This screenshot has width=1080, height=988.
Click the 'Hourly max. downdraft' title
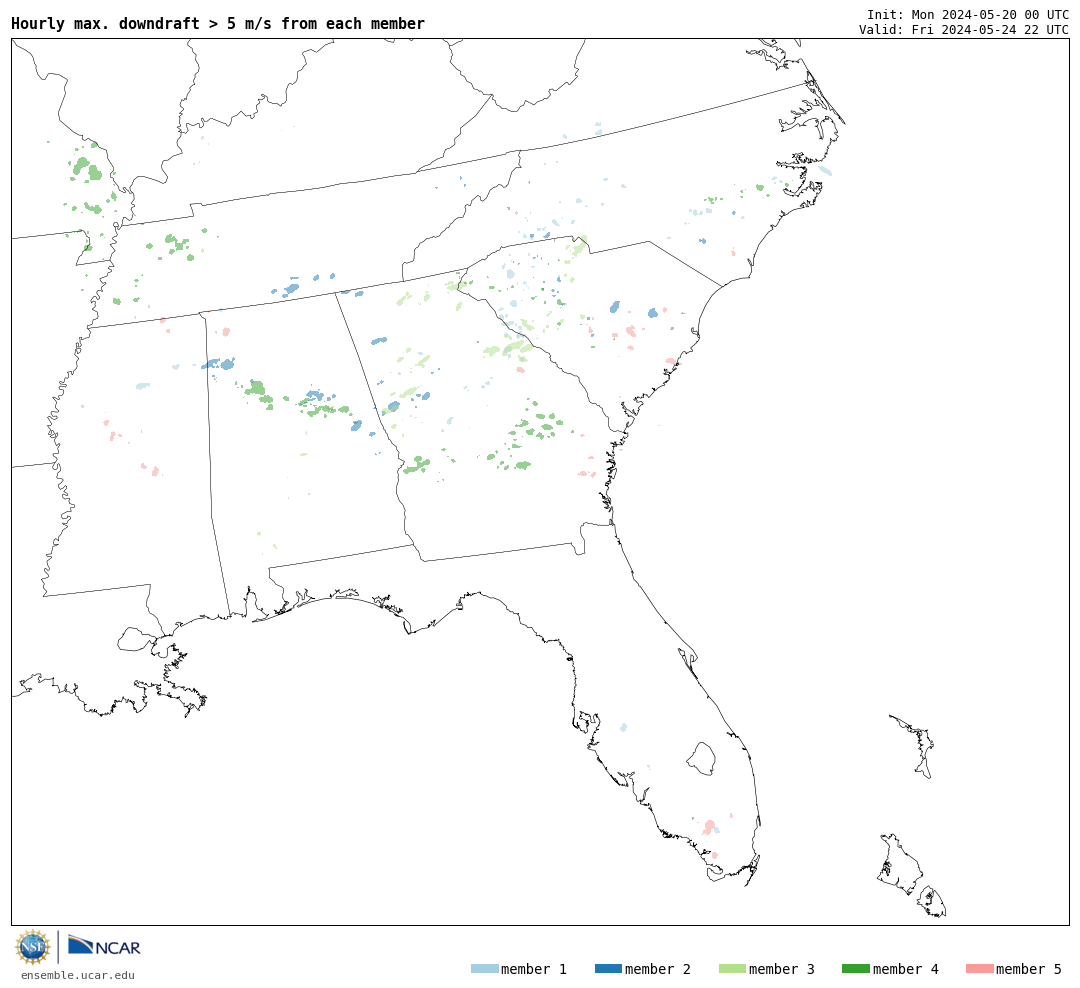[x=218, y=23]
